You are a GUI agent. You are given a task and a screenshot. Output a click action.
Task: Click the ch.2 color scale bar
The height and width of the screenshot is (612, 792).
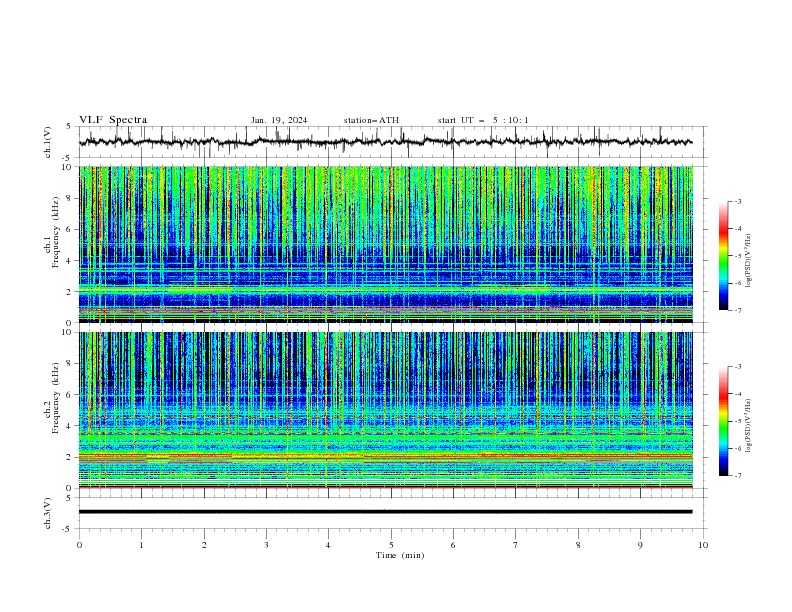tap(724, 421)
